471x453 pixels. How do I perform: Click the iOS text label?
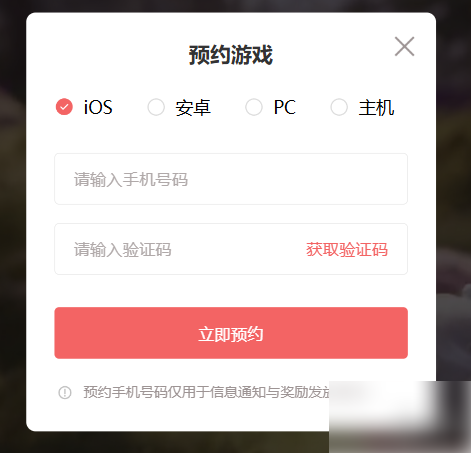tap(98, 107)
